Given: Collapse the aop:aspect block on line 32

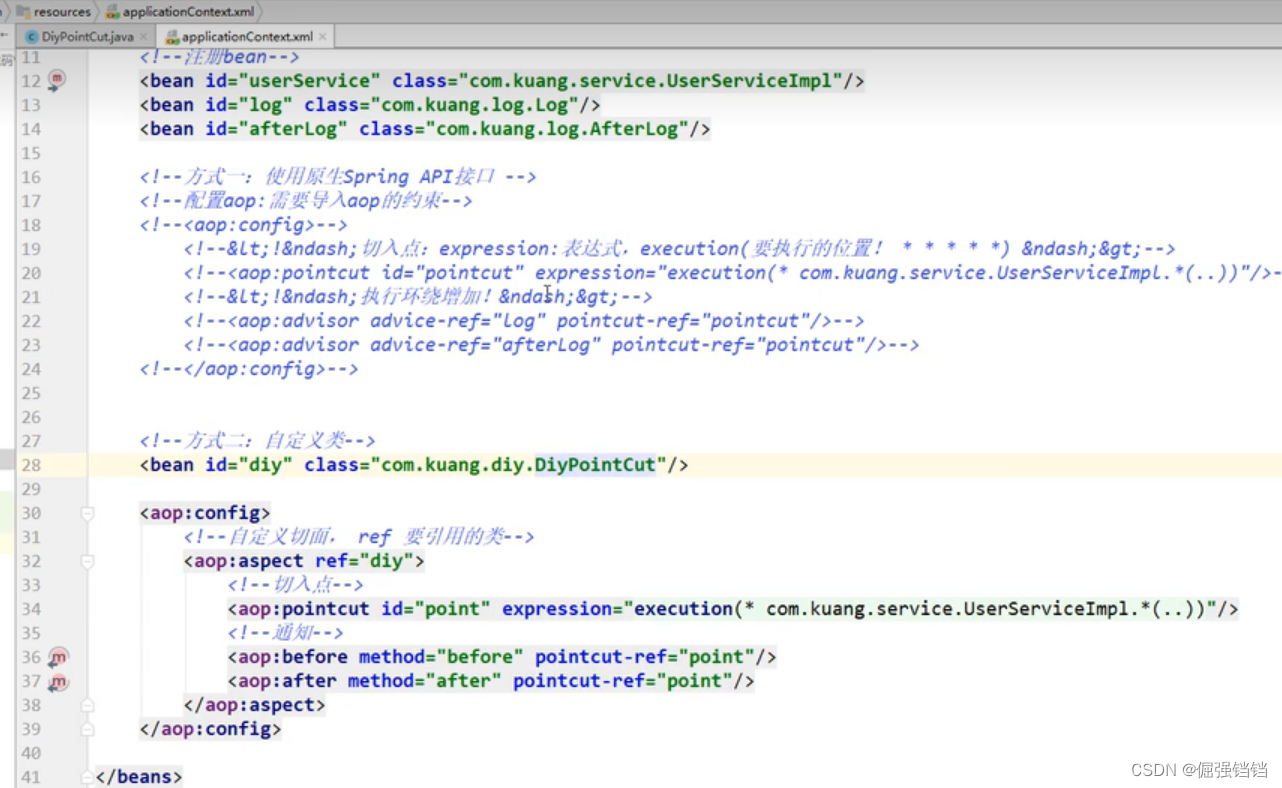Looking at the screenshot, I should (x=87, y=561).
